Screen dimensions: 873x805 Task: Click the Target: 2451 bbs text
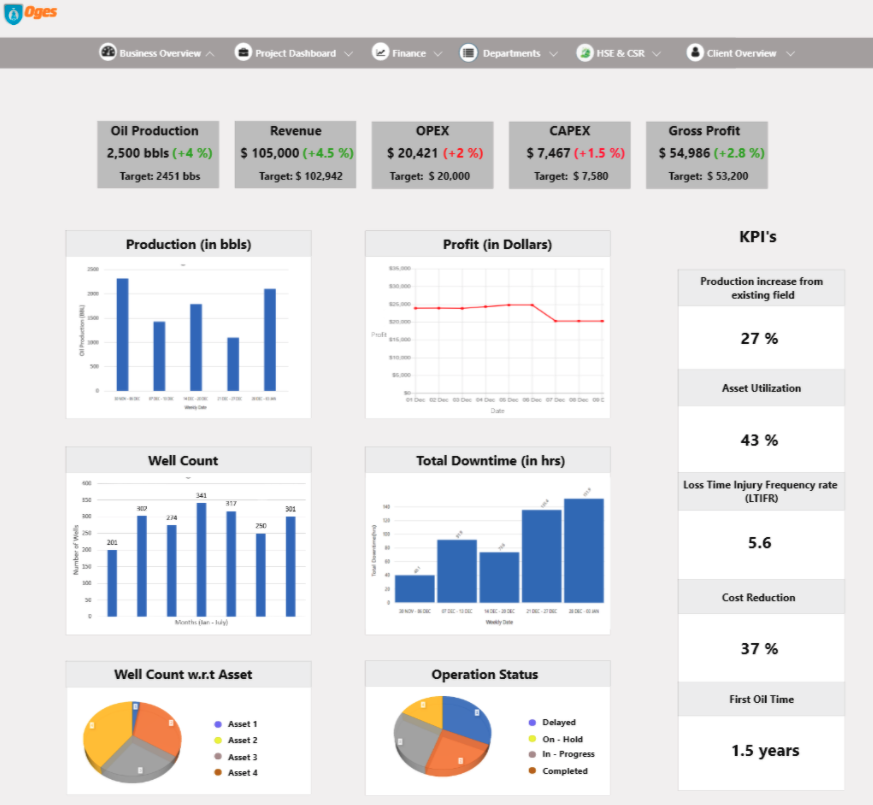pyautogui.click(x=160, y=176)
